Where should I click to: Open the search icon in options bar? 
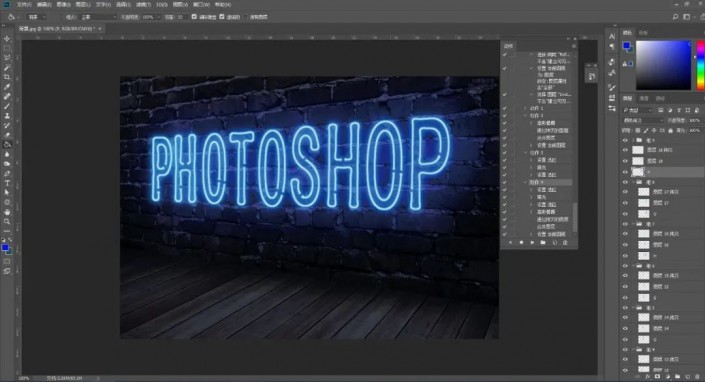tap(675, 17)
